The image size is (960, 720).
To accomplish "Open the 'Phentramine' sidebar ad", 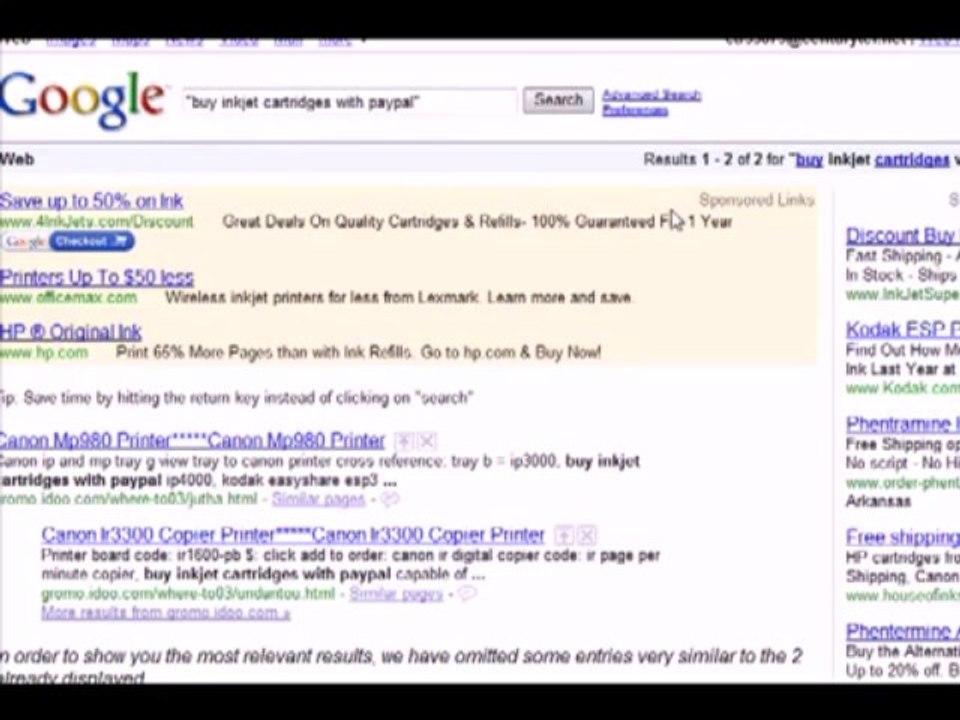I will click(x=903, y=424).
